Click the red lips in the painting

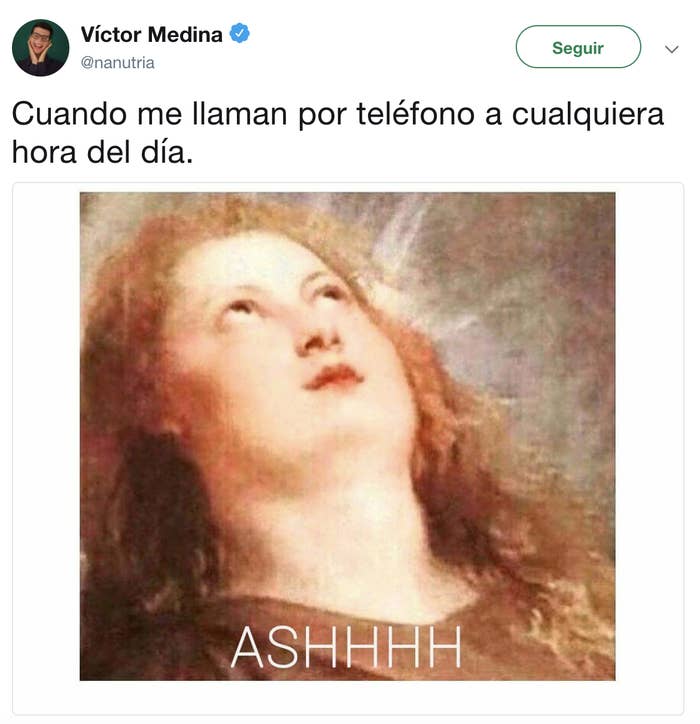(x=333, y=377)
